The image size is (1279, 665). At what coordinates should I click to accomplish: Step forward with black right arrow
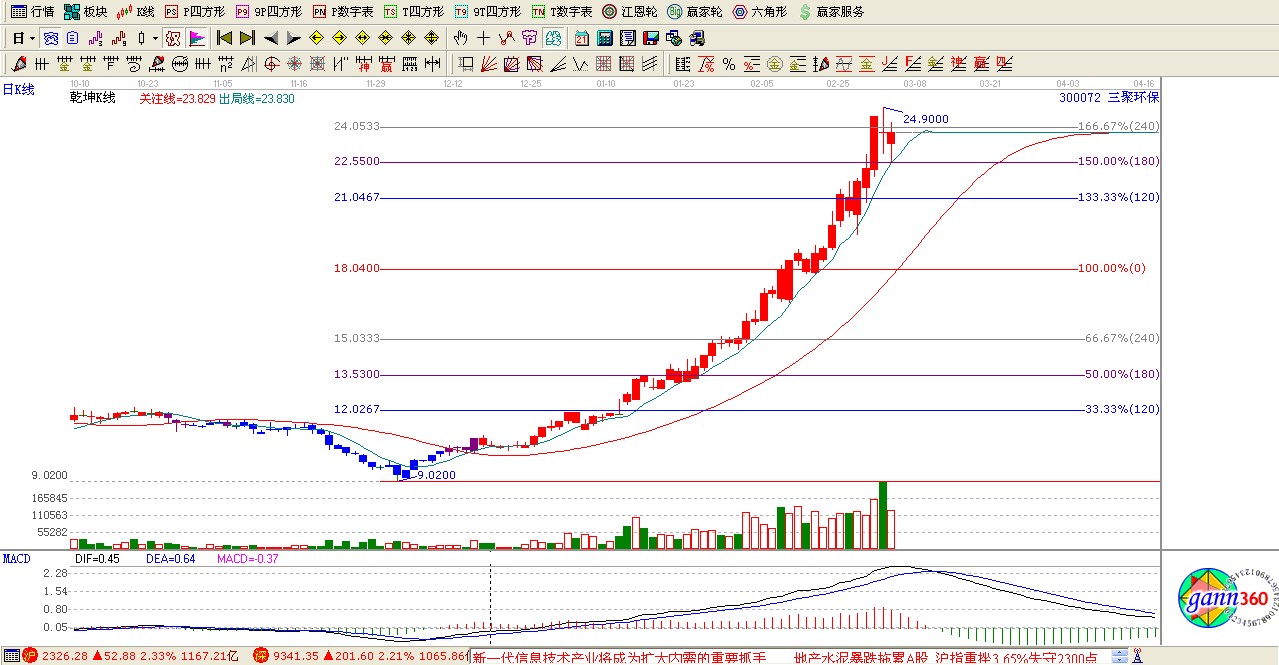point(293,38)
